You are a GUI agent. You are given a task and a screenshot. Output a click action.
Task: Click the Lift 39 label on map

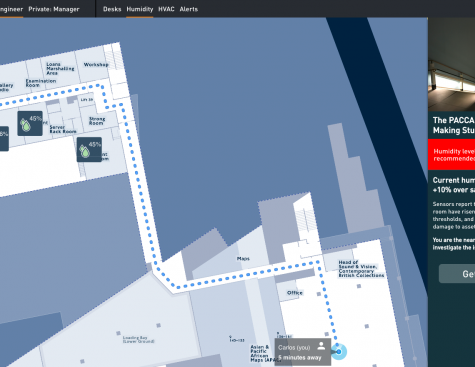(87, 100)
